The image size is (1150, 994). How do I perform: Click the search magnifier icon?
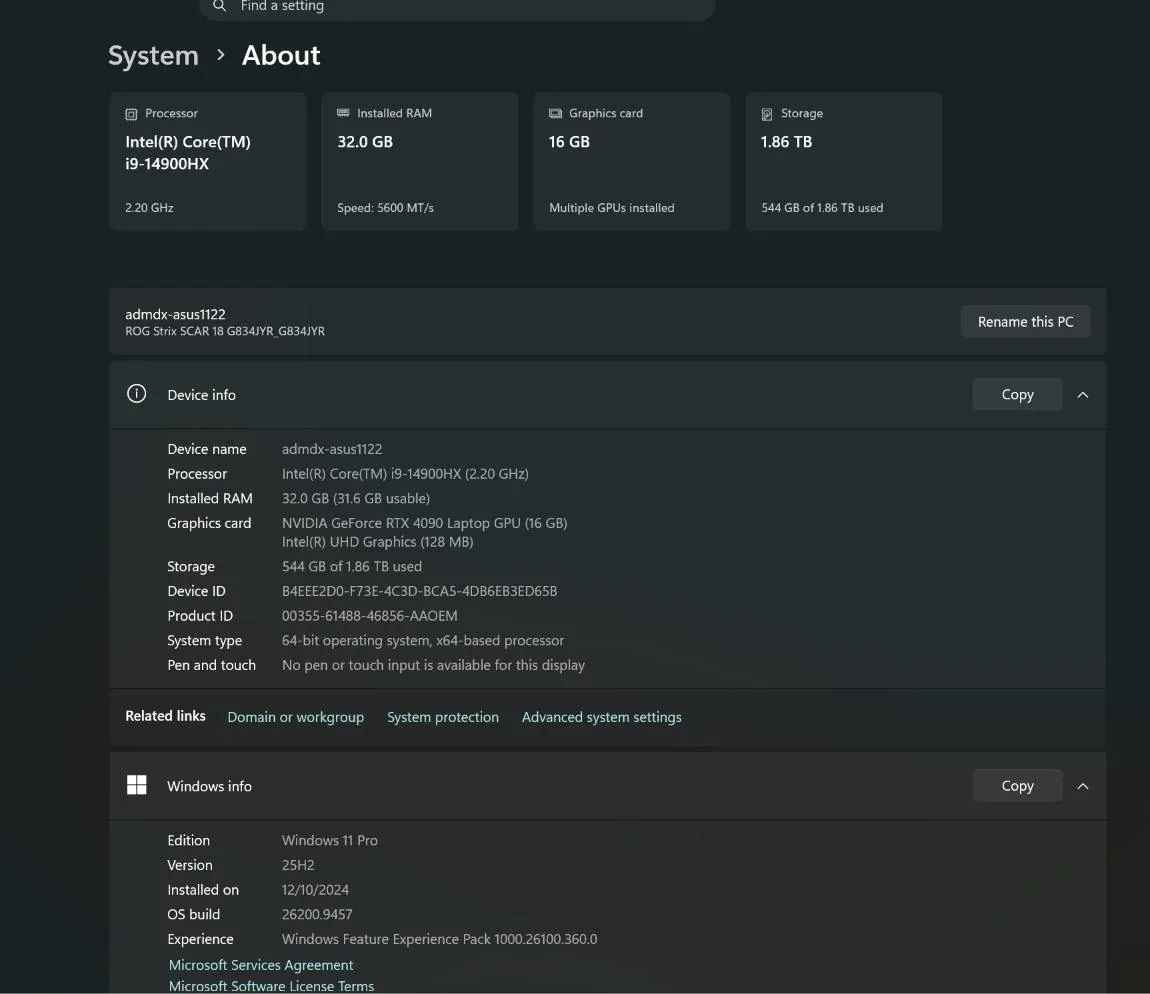(x=219, y=6)
